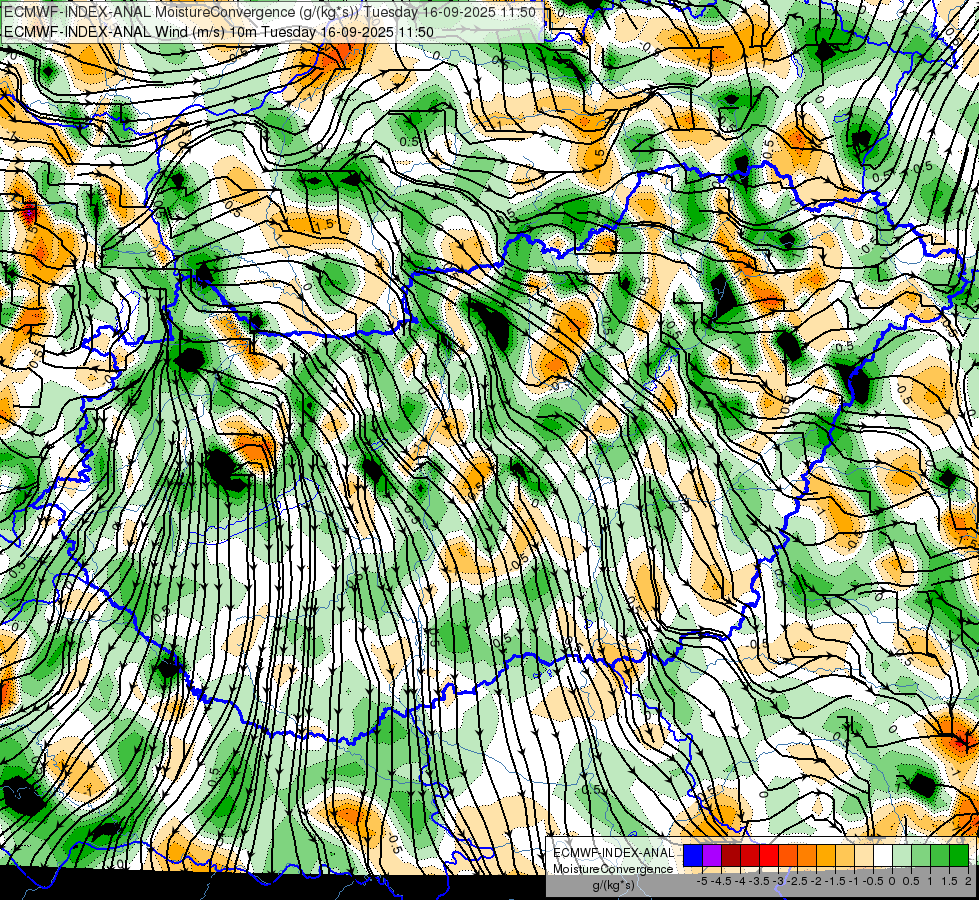Click the blue legend color swatch

693,855
